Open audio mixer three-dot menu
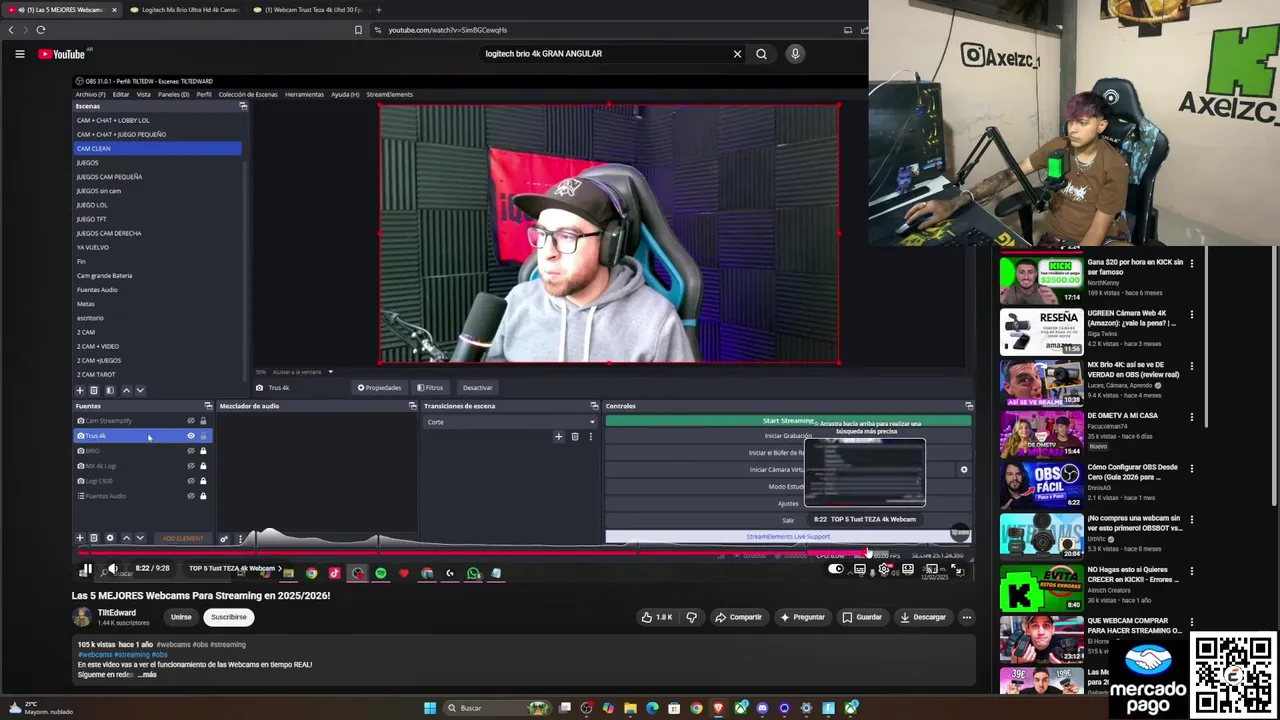Screen dimensions: 1280x720 (240, 539)
